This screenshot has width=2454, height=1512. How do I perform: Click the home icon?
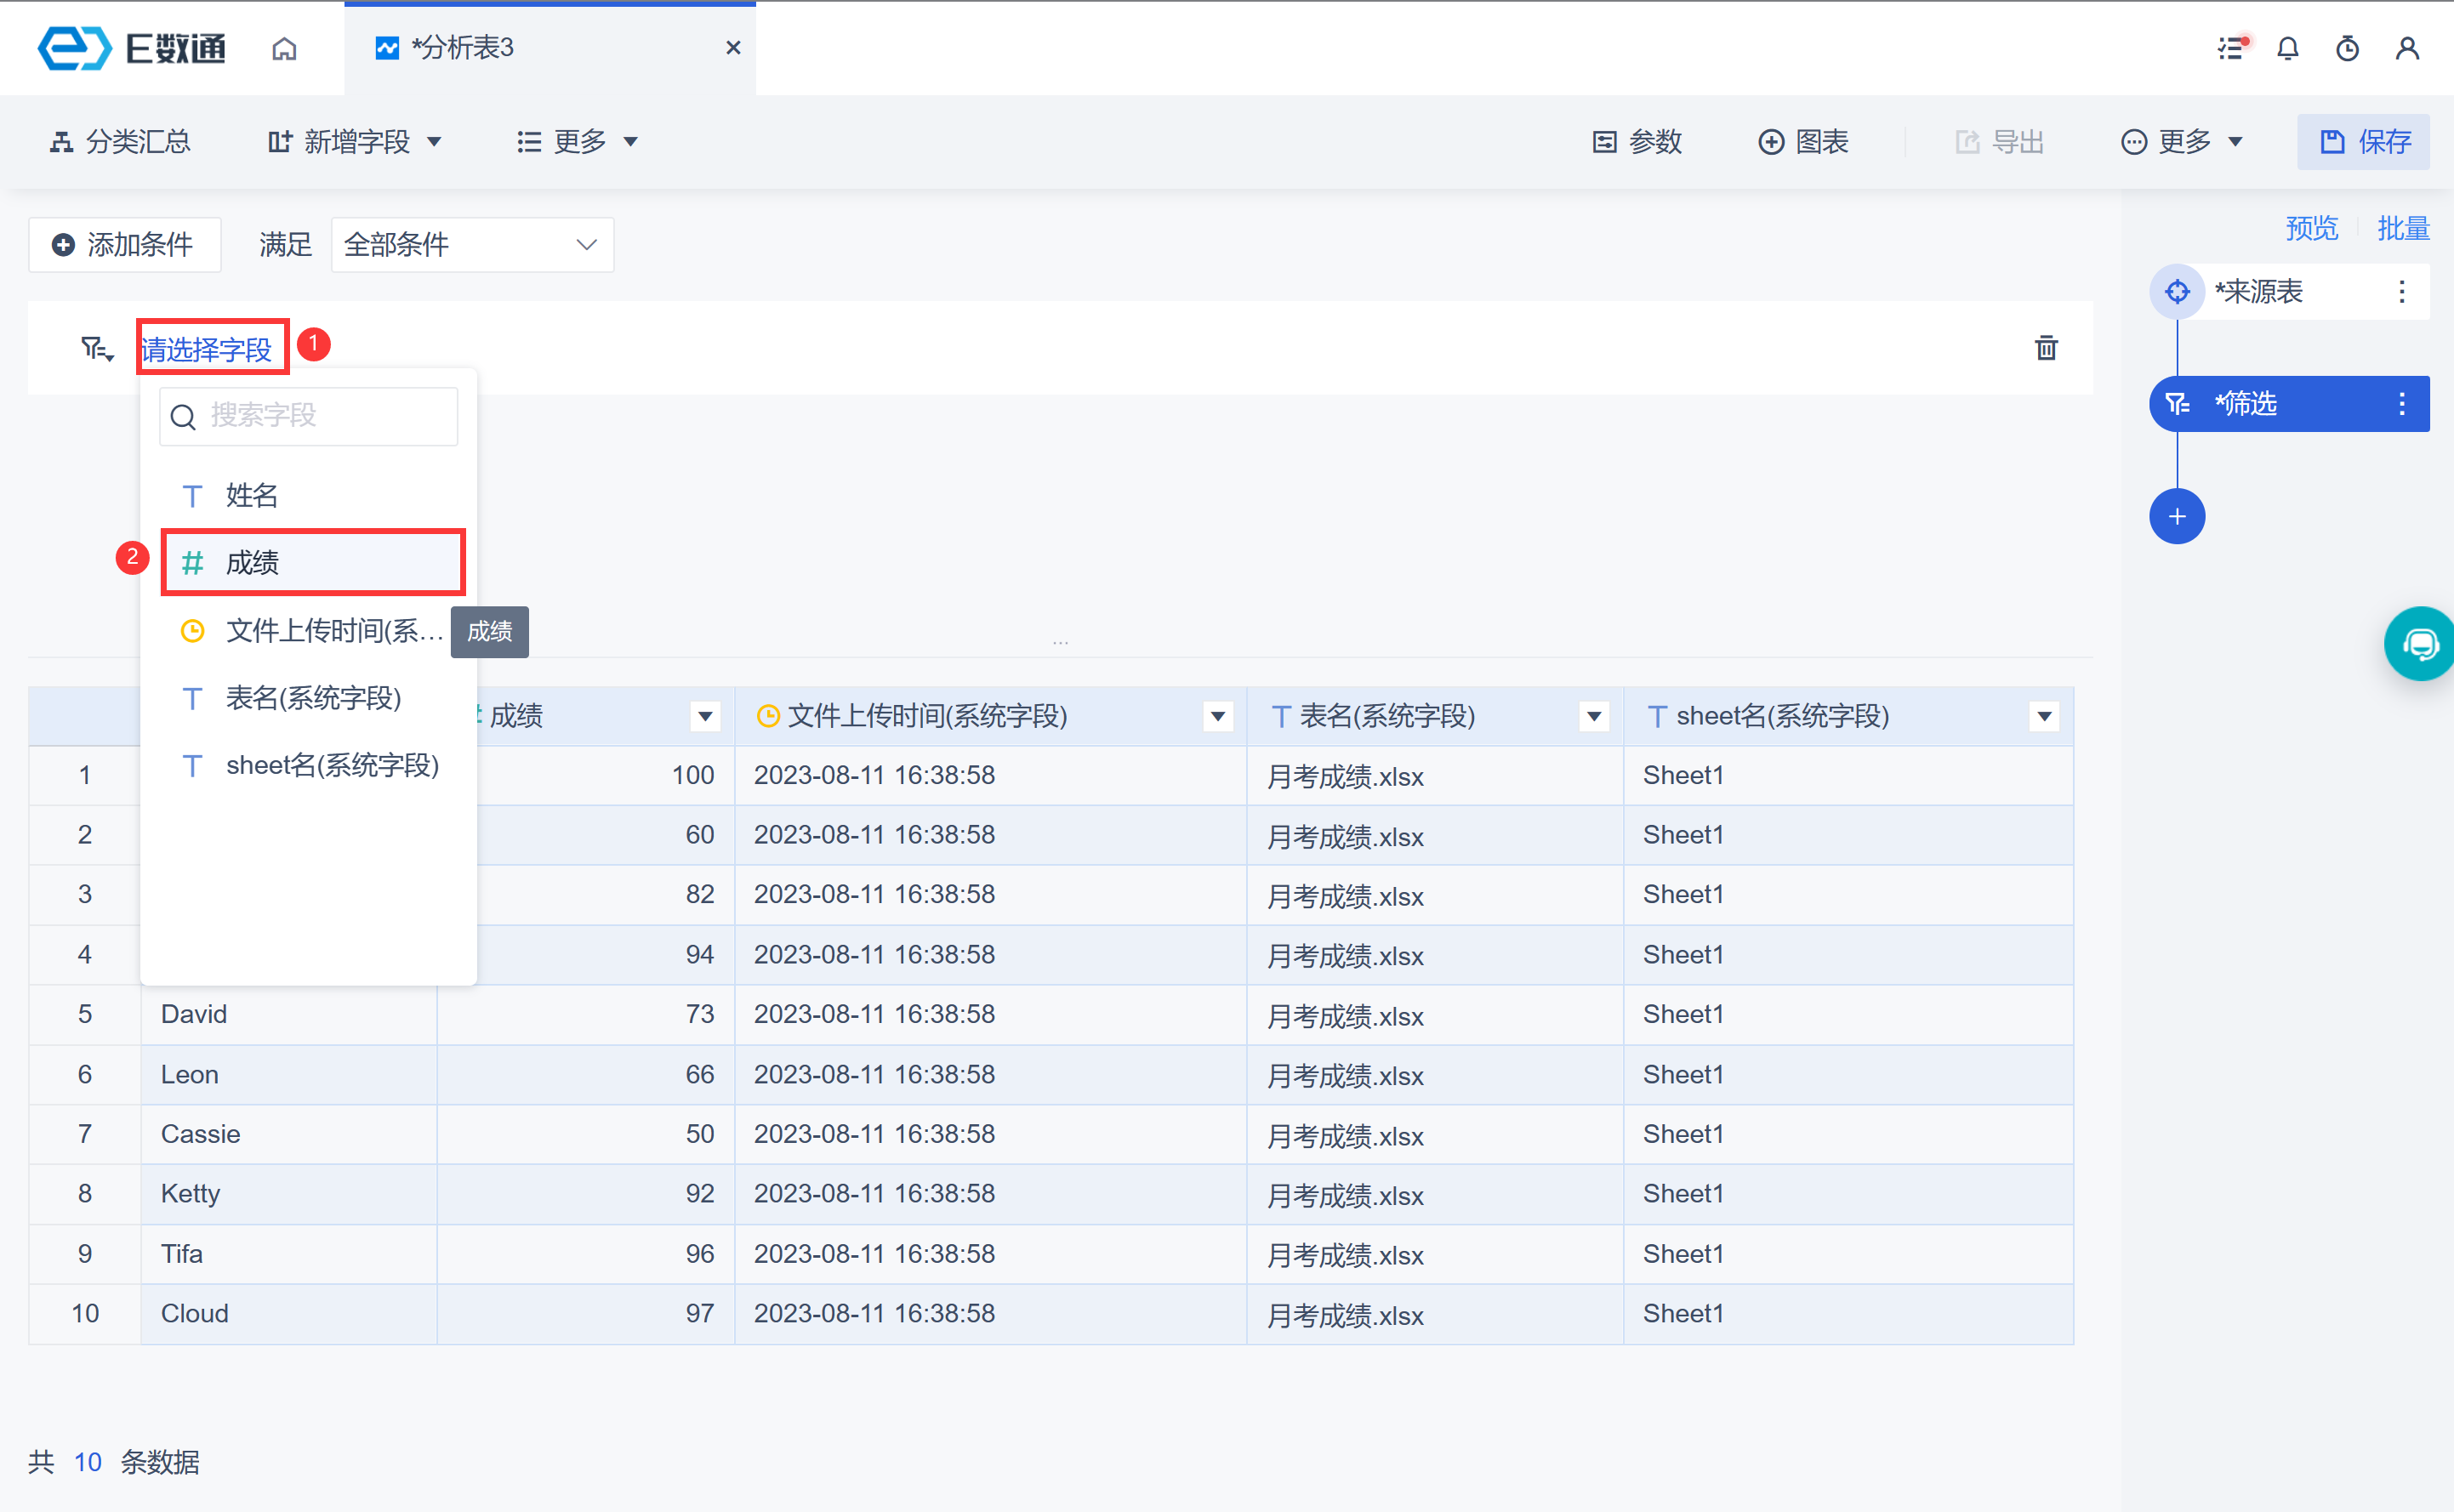pyautogui.click(x=284, y=48)
